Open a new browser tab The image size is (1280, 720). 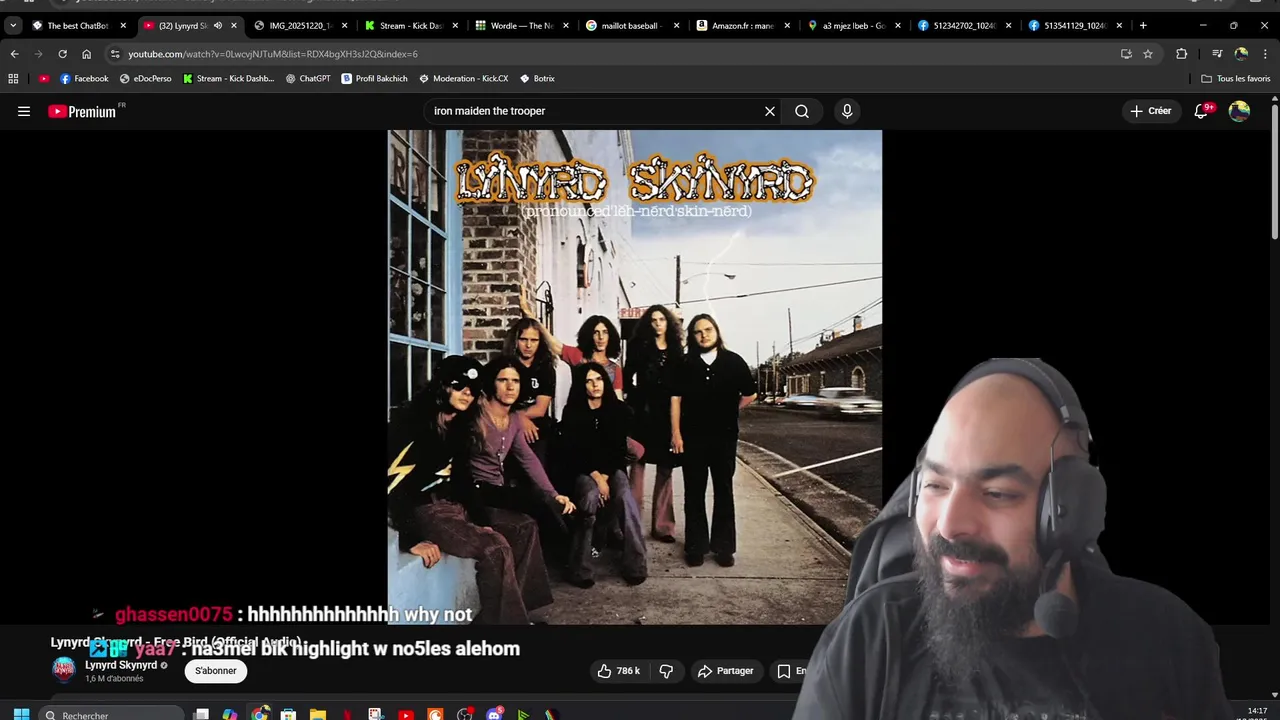coord(1143,25)
